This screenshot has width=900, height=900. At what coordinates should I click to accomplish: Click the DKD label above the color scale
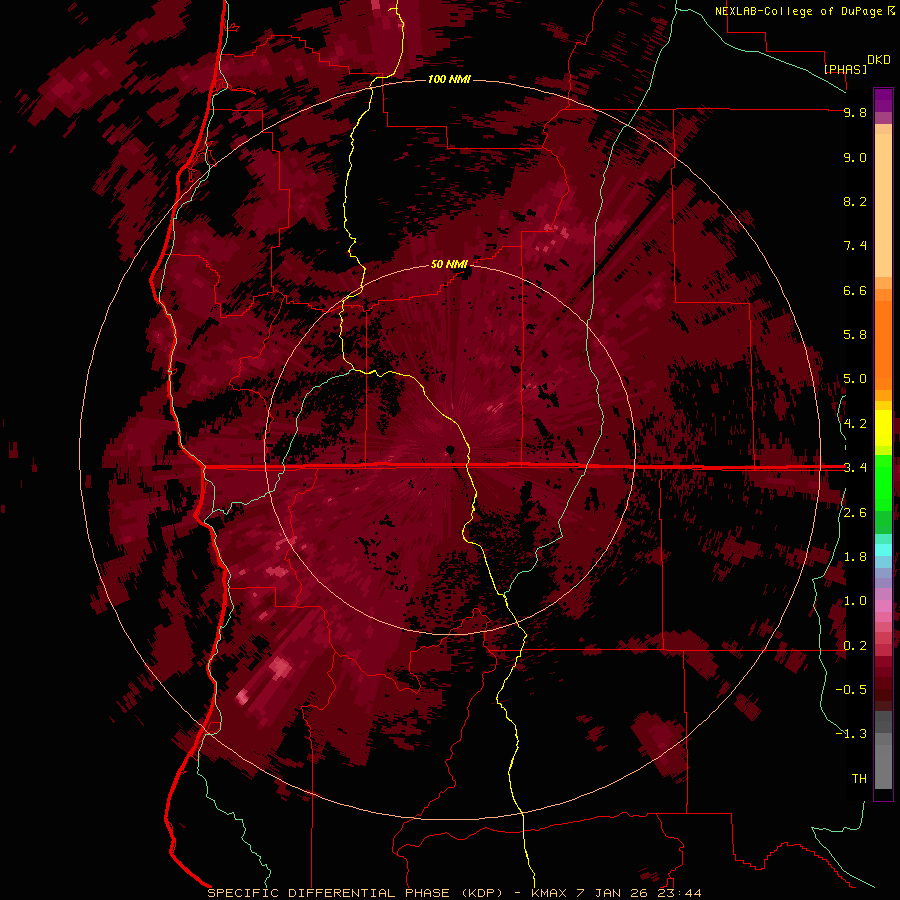[x=879, y=60]
